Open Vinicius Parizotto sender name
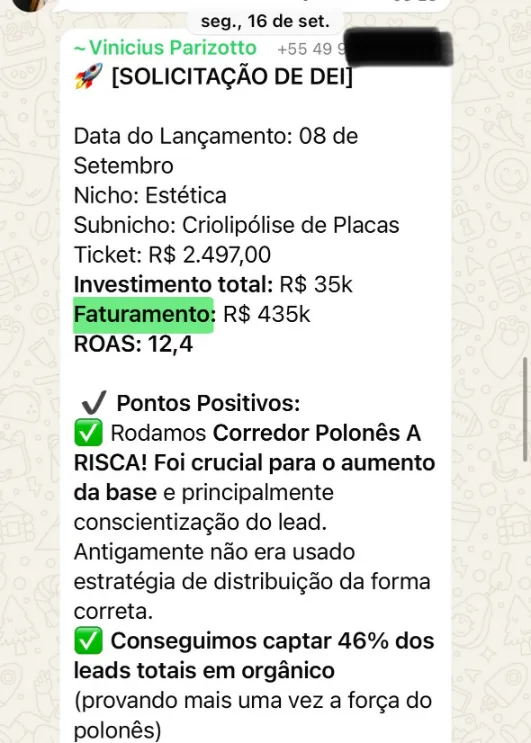The image size is (531, 743). tap(165, 48)
